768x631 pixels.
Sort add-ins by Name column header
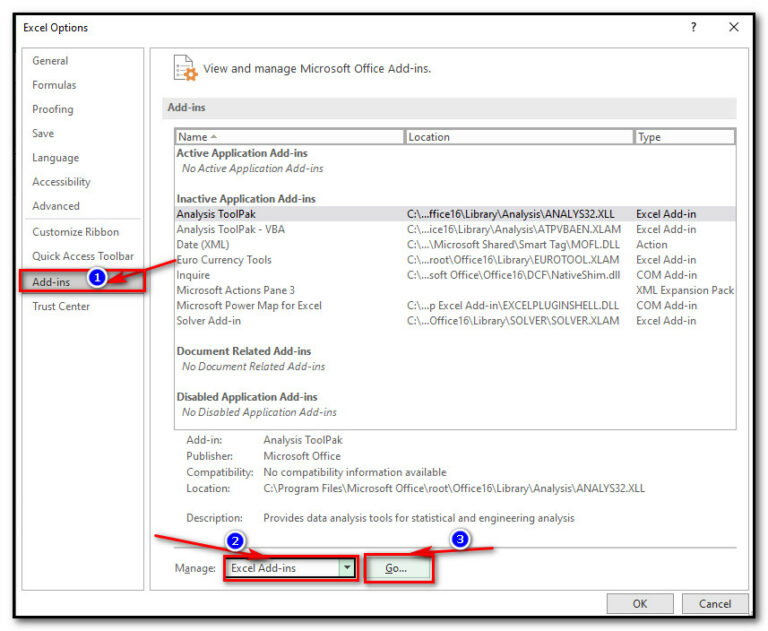coord(290,137)
